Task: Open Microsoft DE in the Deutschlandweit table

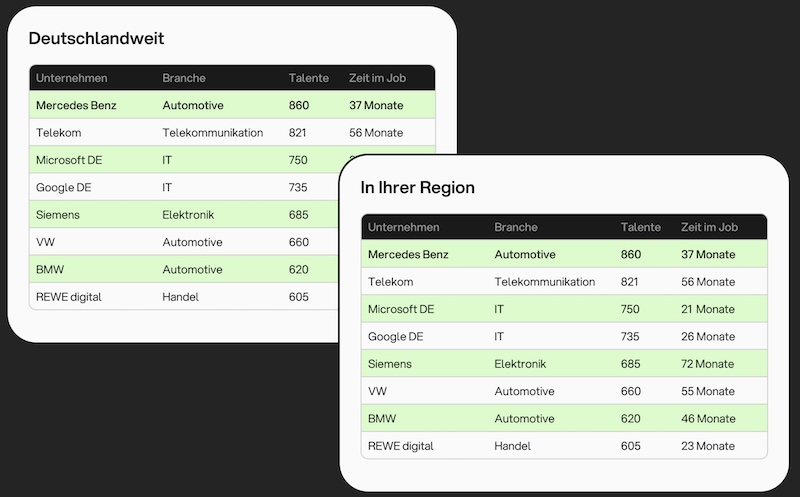Action: (x=69, y=160)
